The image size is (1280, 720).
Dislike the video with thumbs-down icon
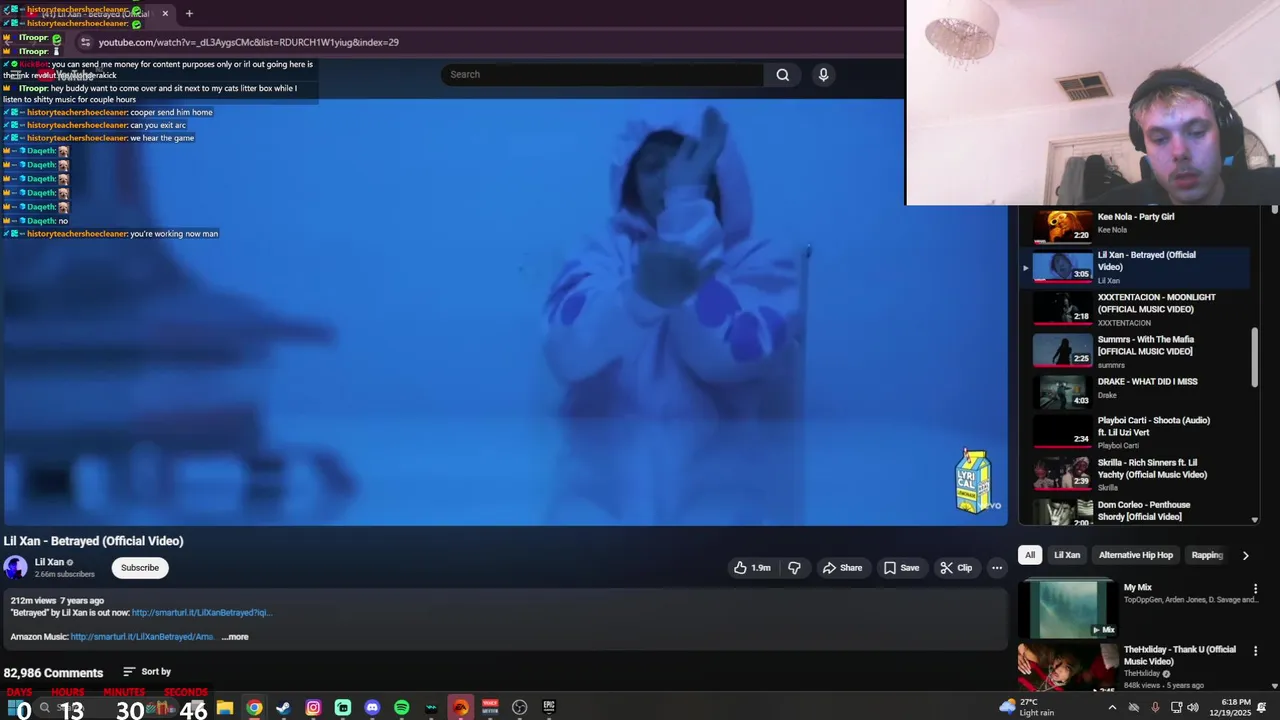pos(794,568)
